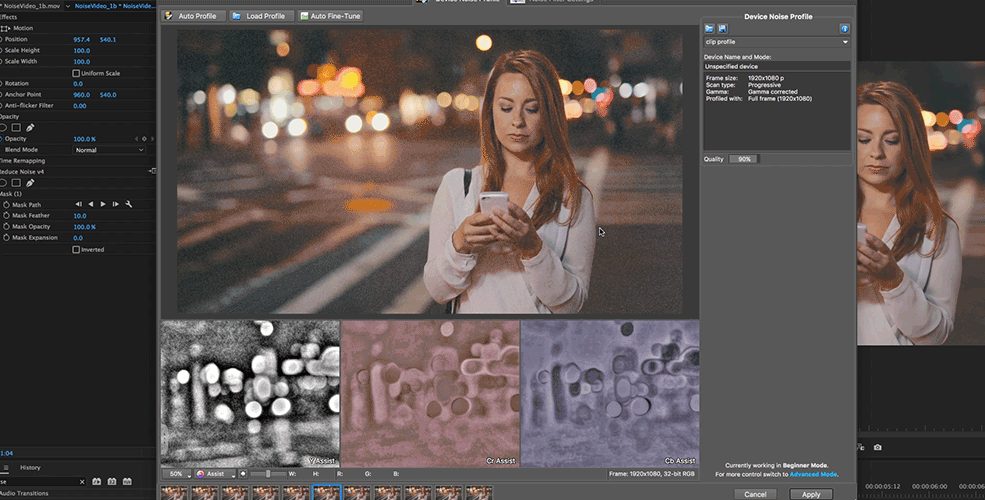
Task: Click Mask Expansion value 0.0
Action: 78,238
